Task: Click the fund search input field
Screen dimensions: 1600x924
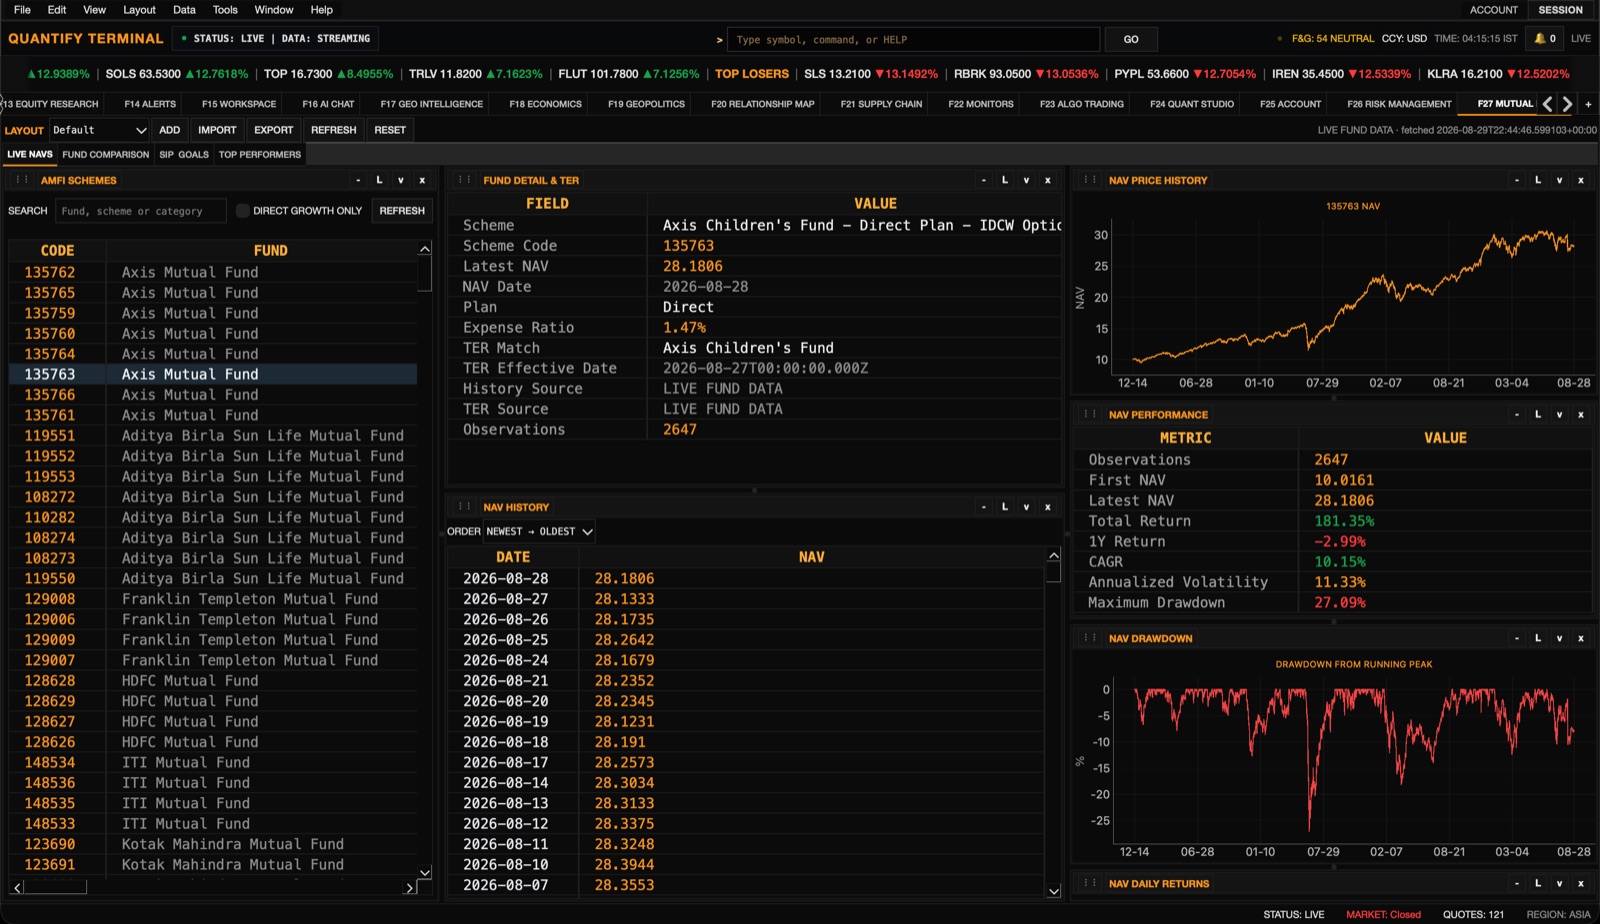Action: (x=140, y=211)
